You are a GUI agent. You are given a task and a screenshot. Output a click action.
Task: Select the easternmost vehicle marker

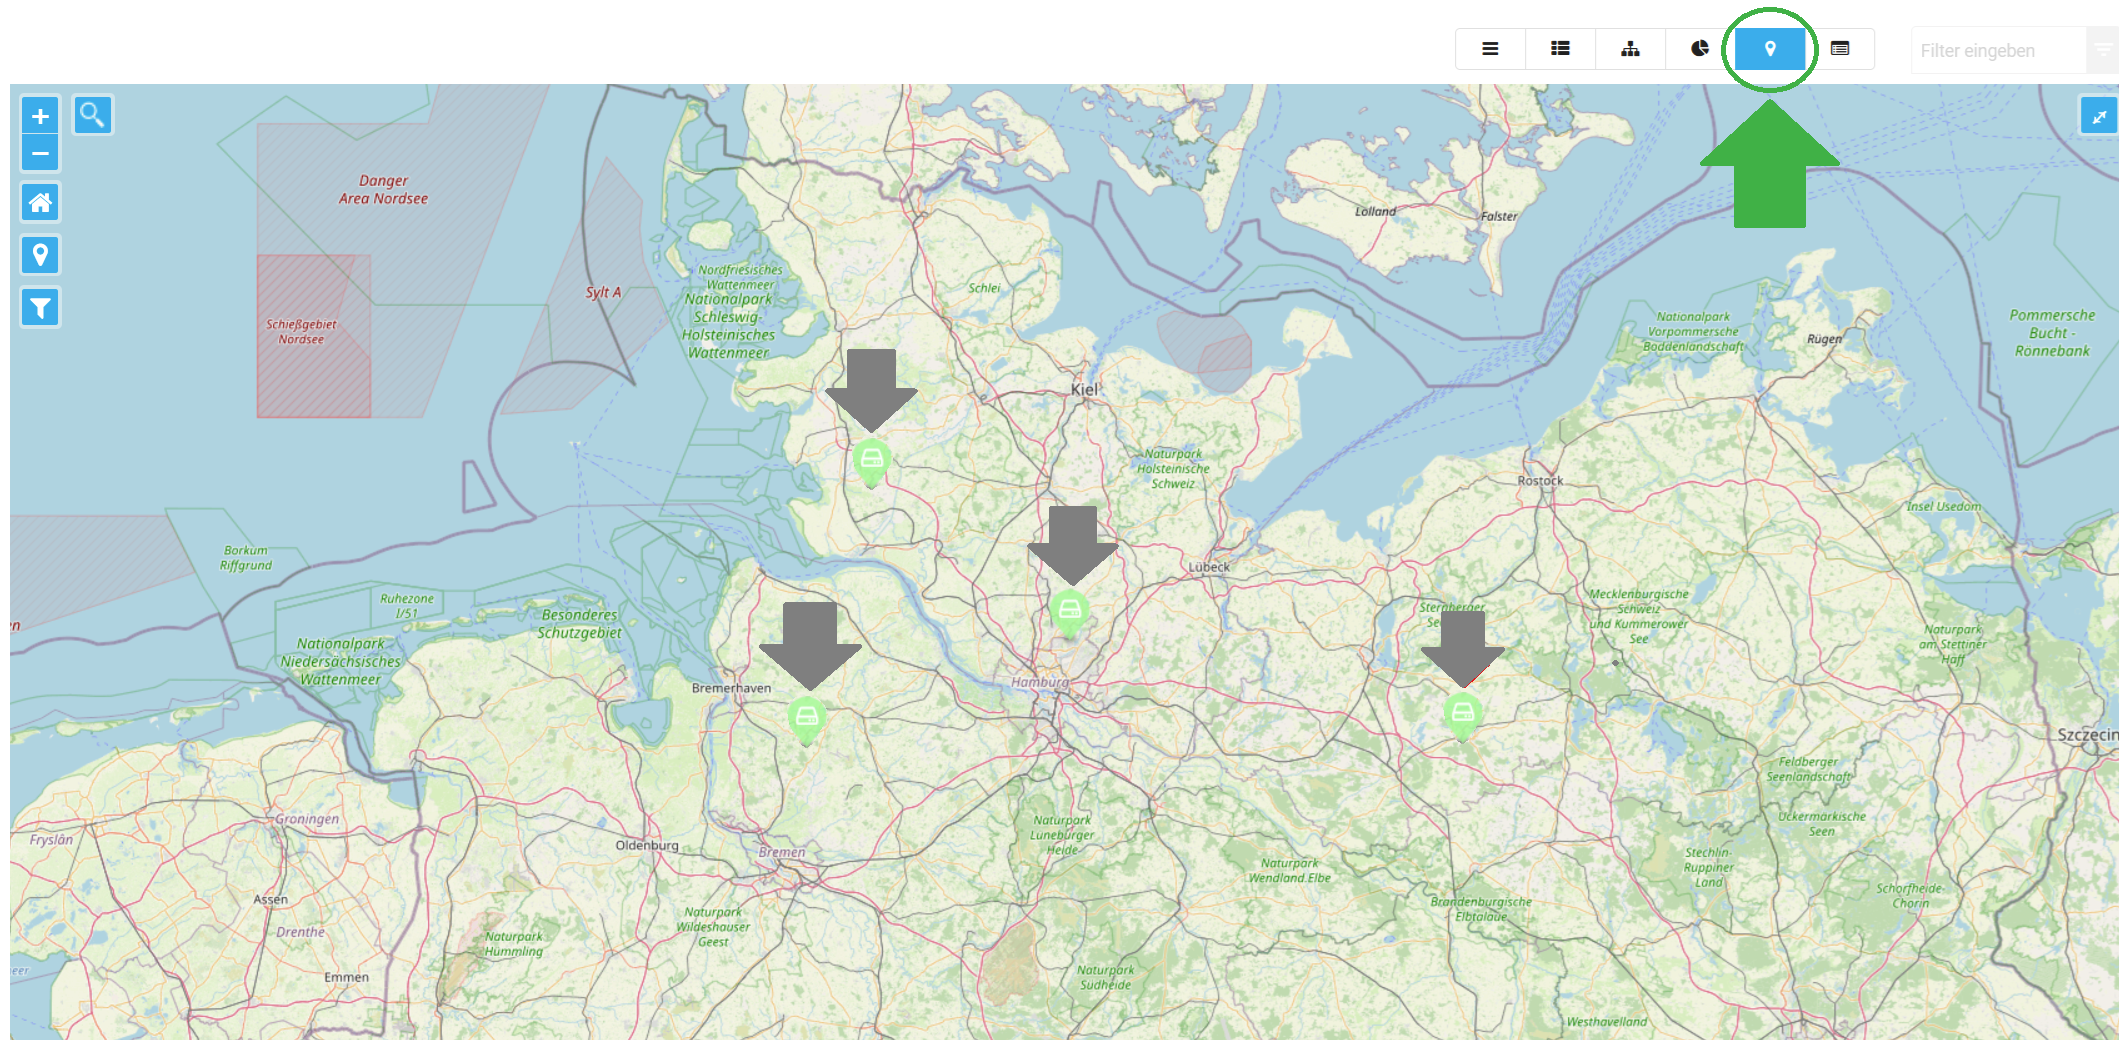coord(1462,713)
